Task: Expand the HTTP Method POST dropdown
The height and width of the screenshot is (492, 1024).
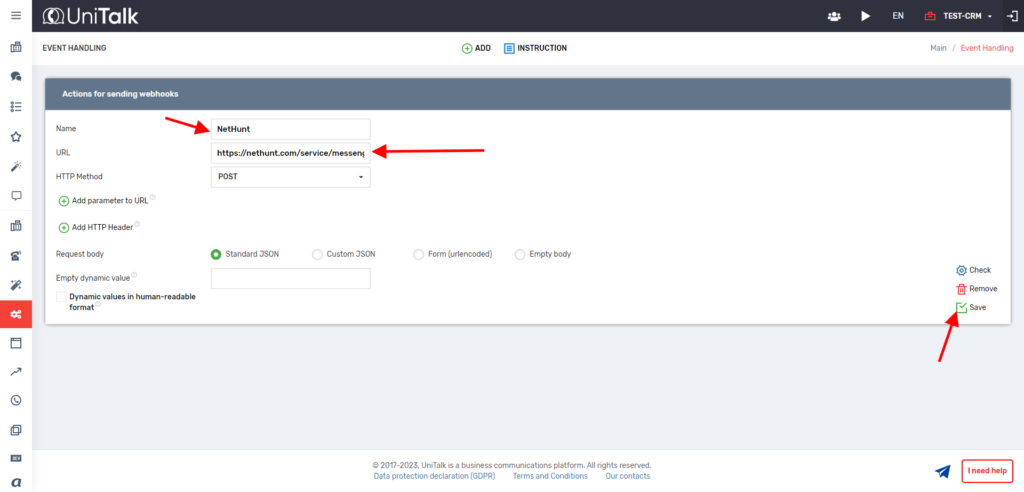Action: 291,177
